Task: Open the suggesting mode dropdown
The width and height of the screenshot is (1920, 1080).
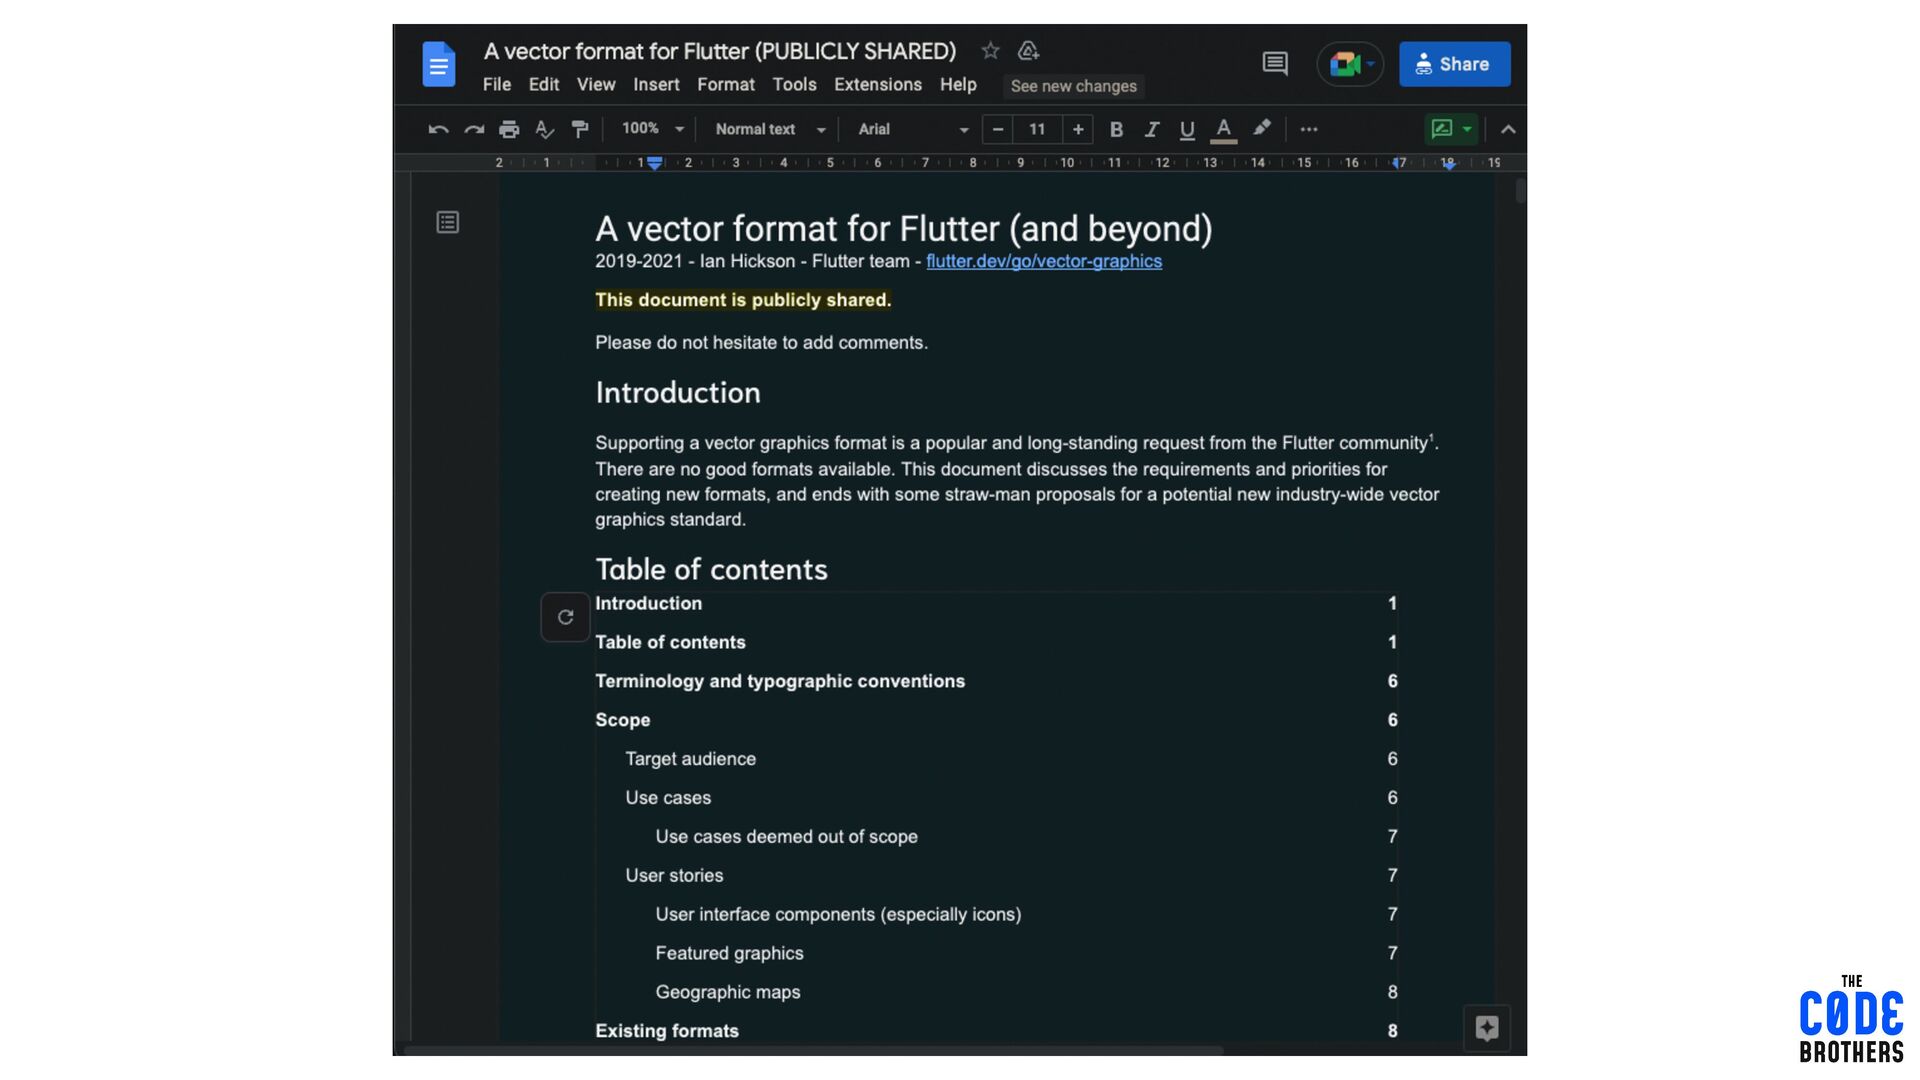Action: click(1452, 129)
